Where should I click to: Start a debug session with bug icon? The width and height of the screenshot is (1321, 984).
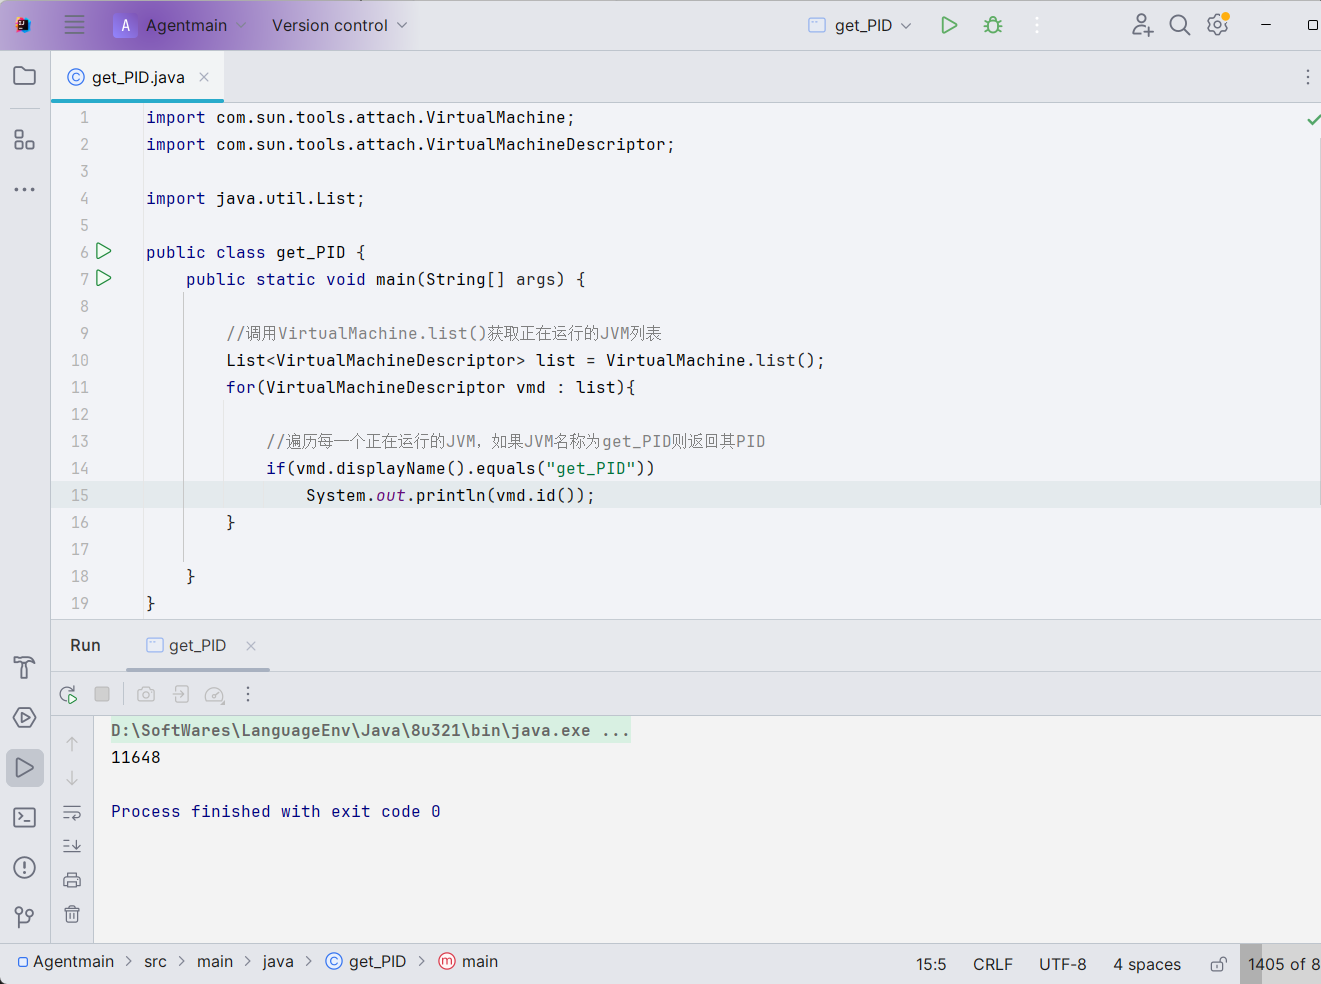click(x=992, y=24)
